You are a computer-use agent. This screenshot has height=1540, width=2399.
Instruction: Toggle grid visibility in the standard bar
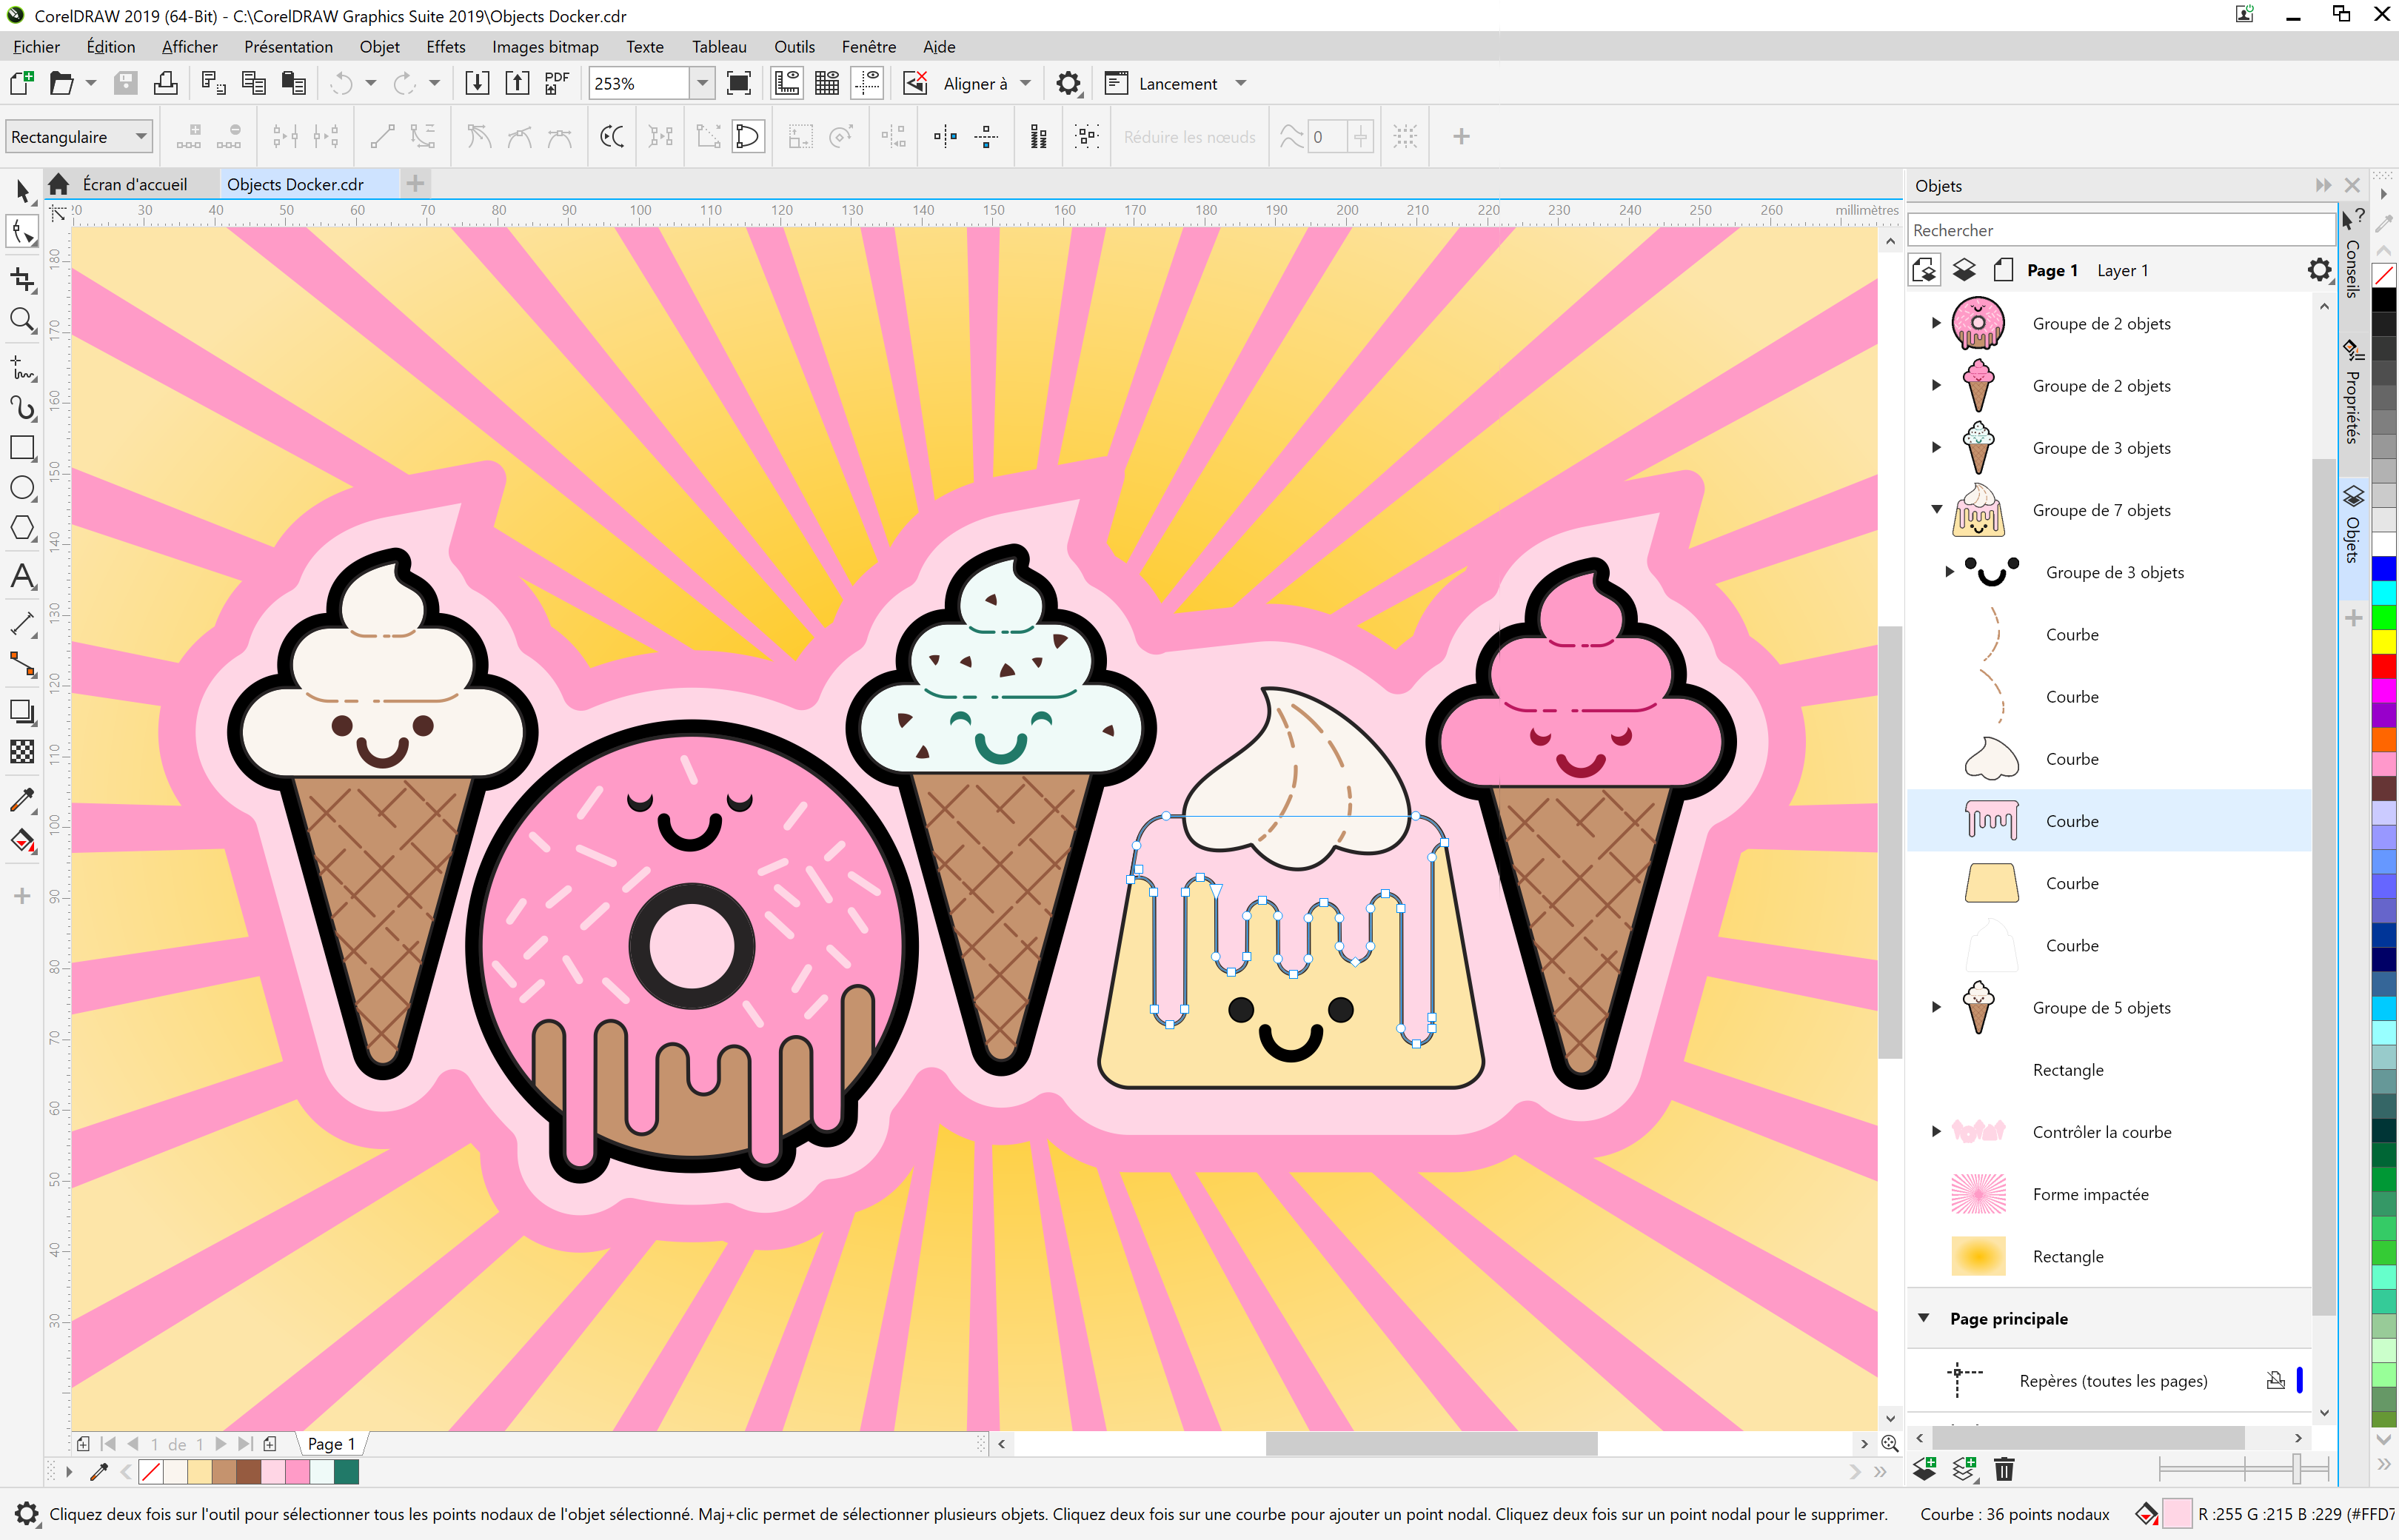(x=827, y=83)
